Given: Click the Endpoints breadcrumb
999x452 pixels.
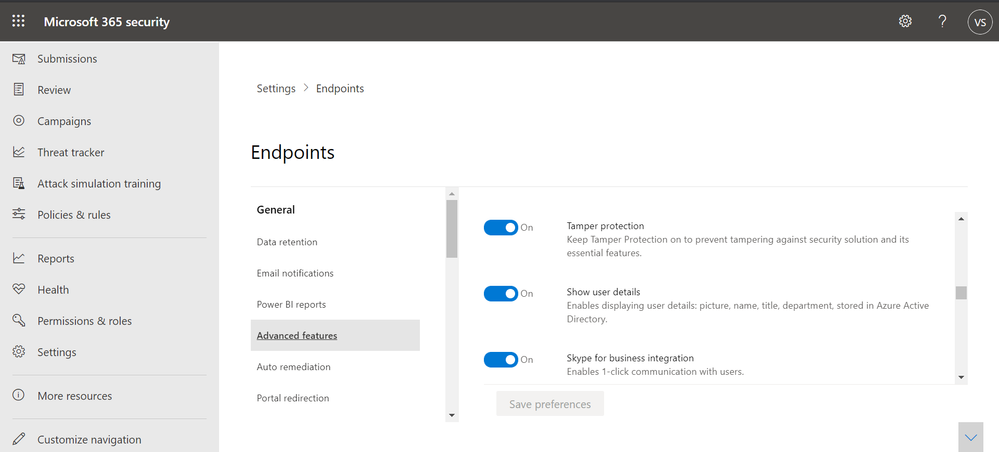Looking at the screenshot, I should click(x=340, y=89).
